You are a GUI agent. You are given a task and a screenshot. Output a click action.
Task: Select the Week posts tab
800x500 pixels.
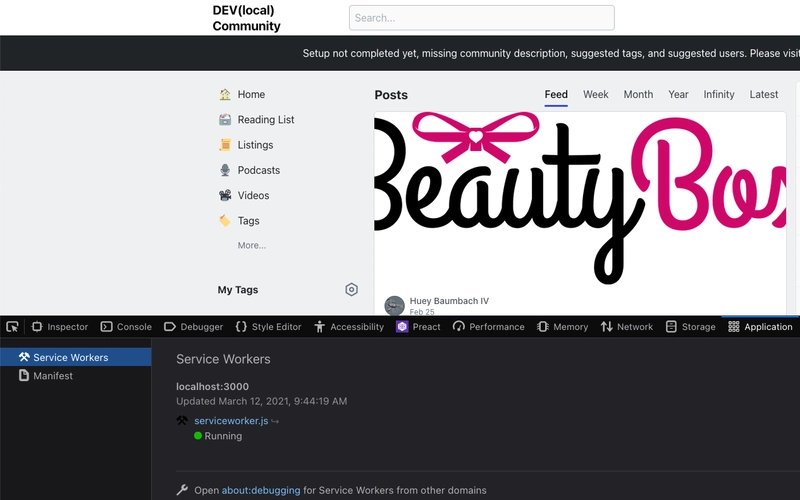click(596, 94)
